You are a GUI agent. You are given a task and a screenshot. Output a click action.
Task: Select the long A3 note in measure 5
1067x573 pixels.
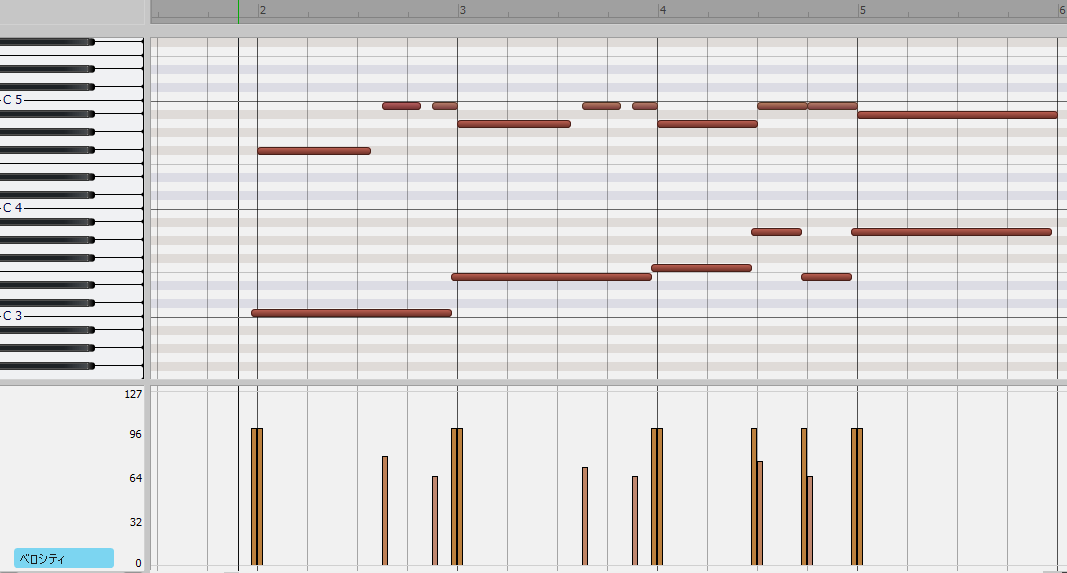[x=951, y=232]
